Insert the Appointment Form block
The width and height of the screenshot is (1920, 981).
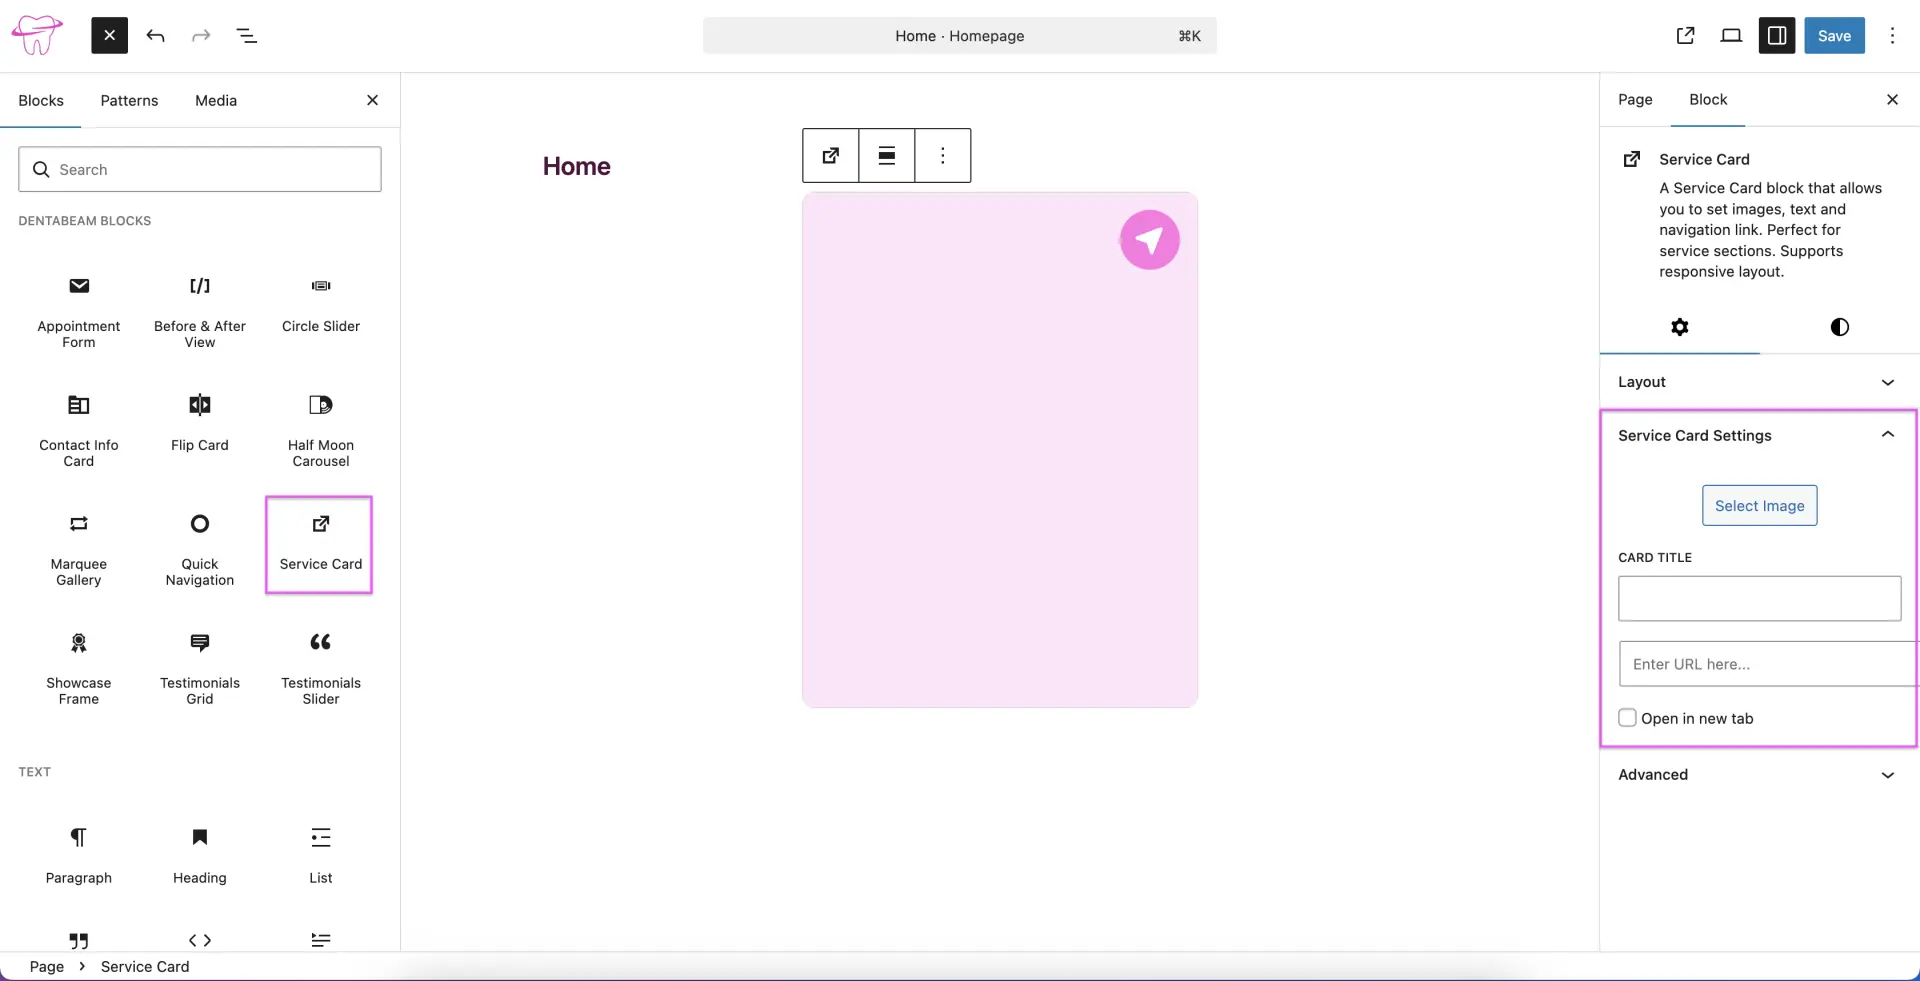click(79, 312)
